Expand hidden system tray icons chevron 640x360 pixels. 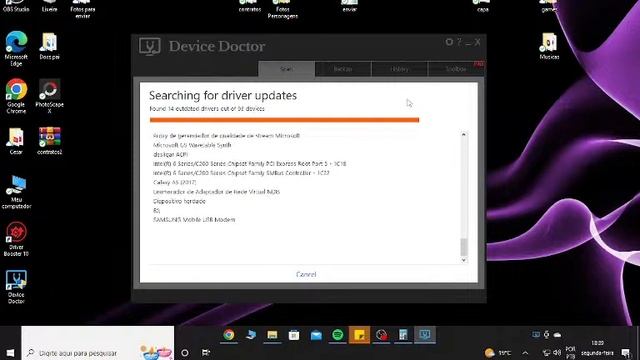click(525, 353)
